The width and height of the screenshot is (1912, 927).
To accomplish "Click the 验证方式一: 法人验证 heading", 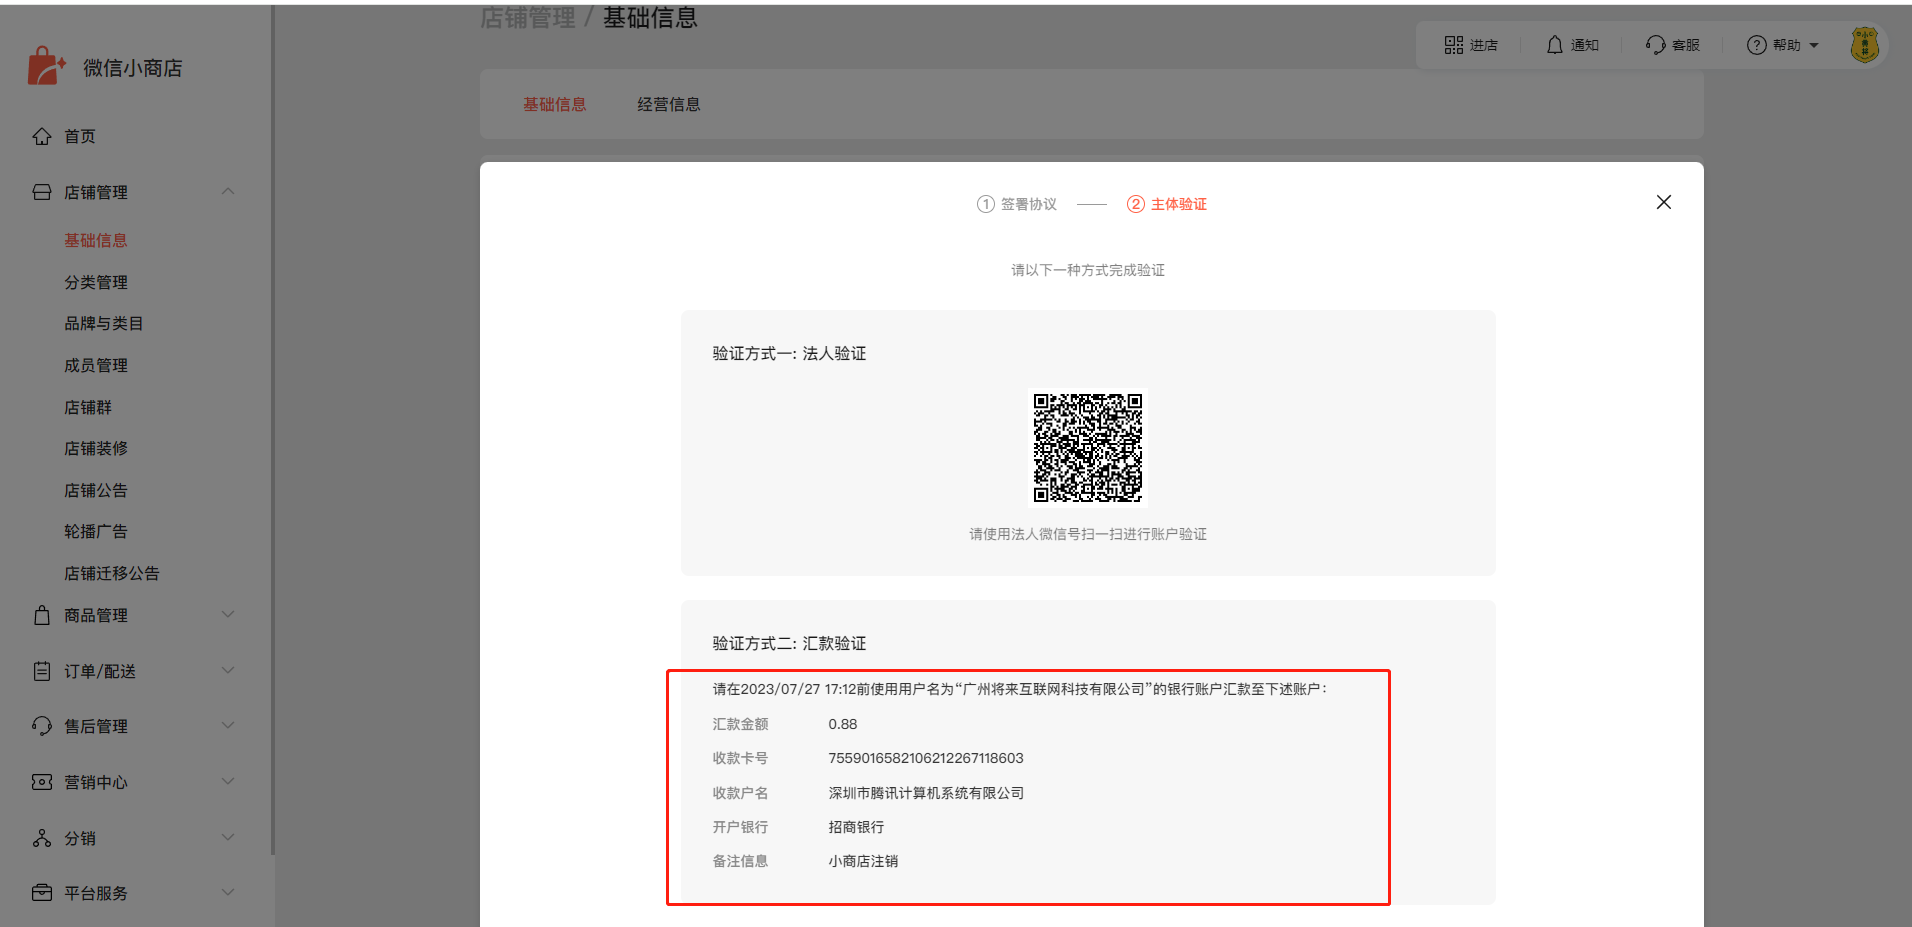I will 789,353.
